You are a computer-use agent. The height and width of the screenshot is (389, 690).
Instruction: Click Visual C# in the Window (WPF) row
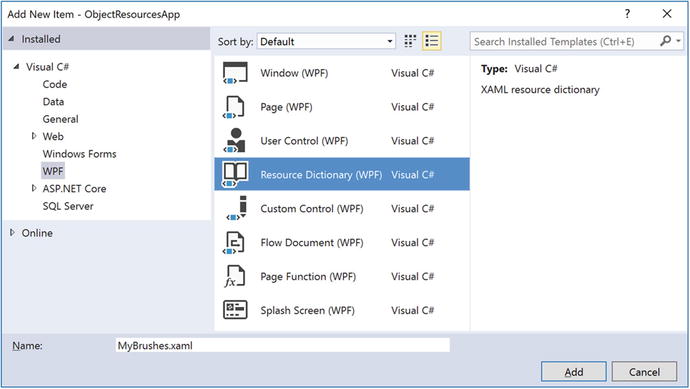(413, 73)
